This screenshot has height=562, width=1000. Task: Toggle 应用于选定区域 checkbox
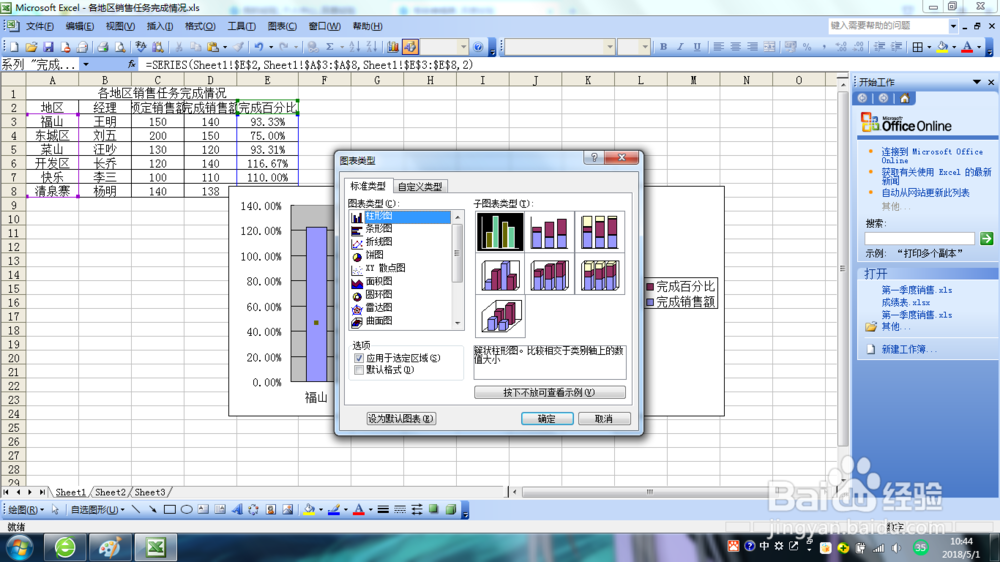[359, 359]
